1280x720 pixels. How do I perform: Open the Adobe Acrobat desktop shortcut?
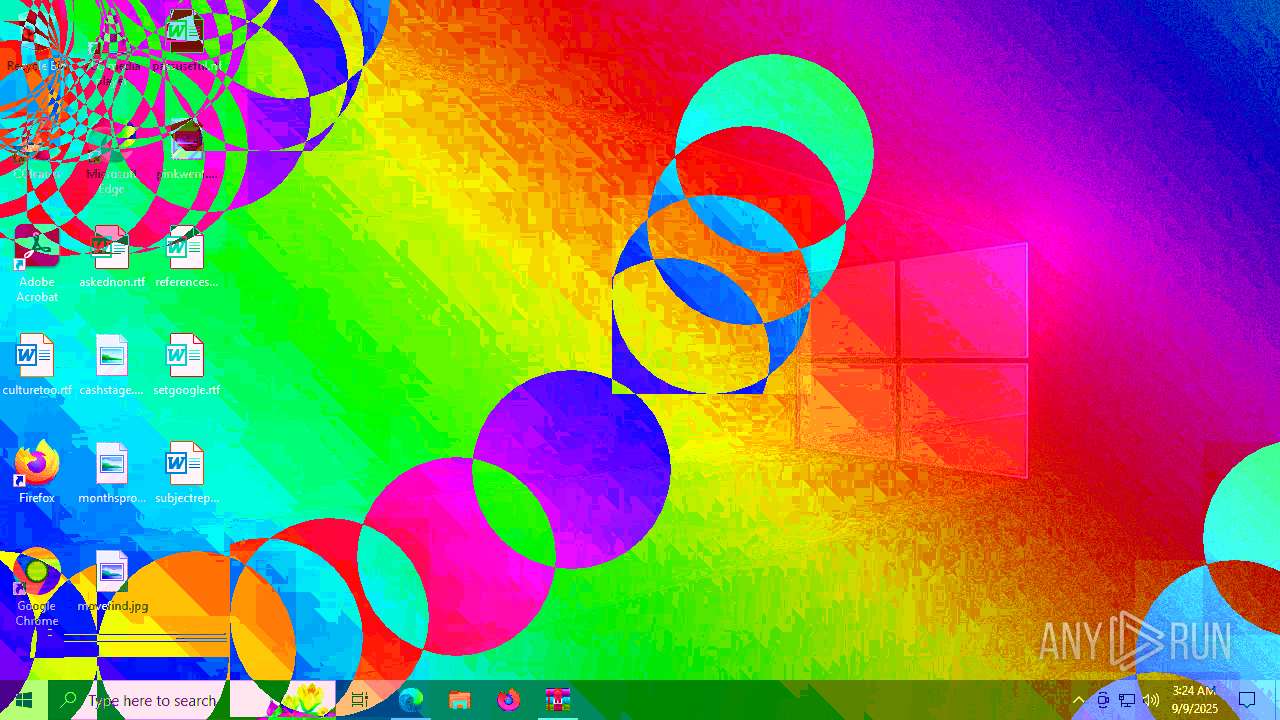(x=37, y=264)
